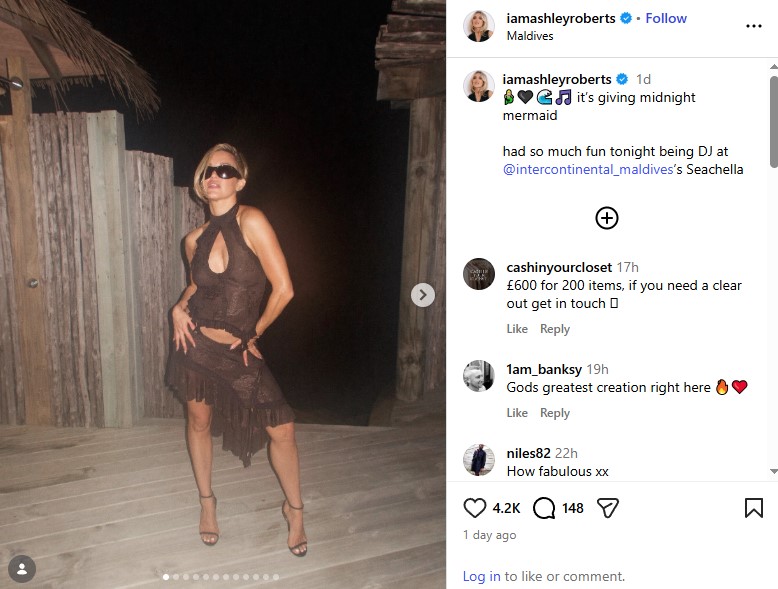
Task: Open niles82 profile from comment
Action: (529, 453)
